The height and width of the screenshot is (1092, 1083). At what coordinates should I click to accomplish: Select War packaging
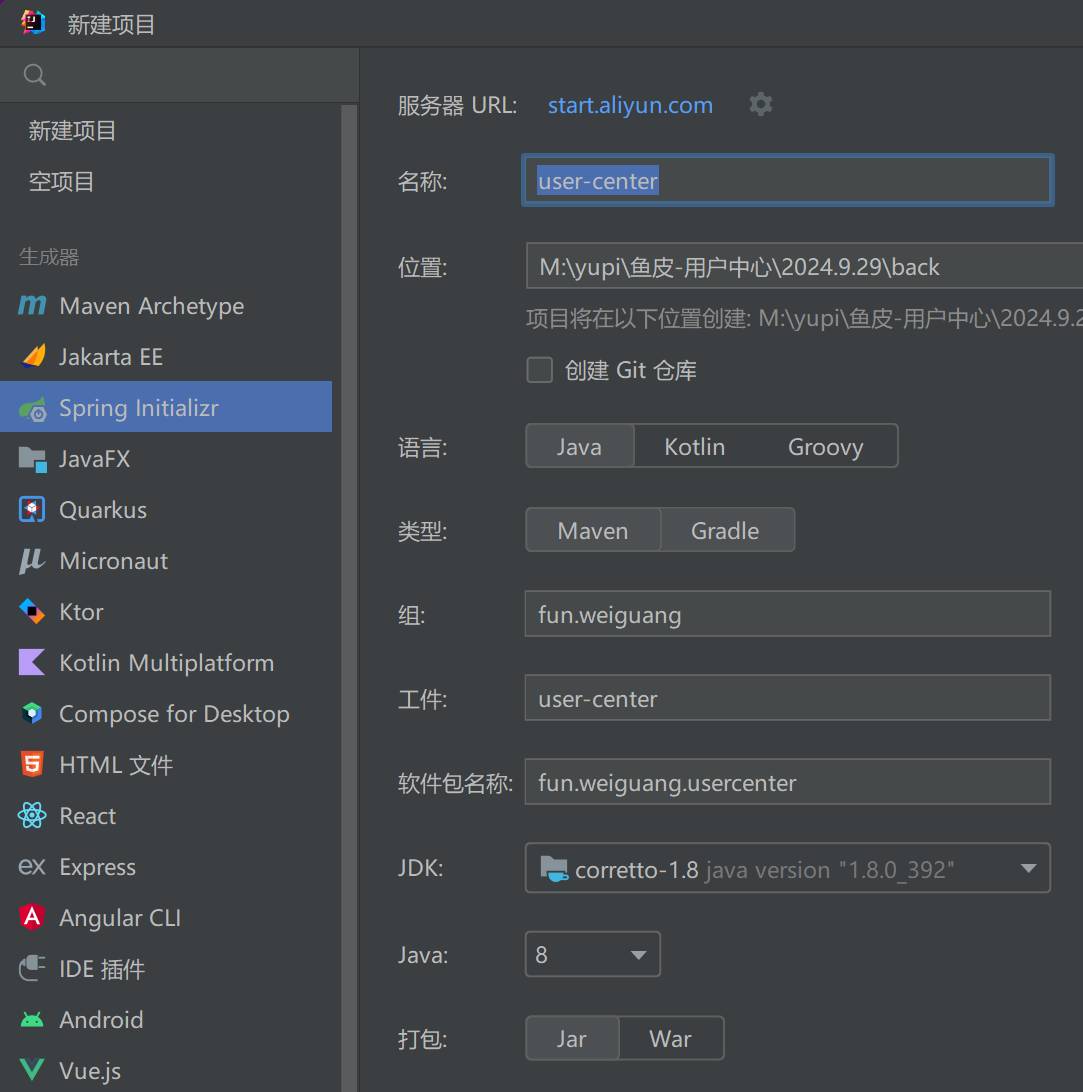tap(670, 1038)
